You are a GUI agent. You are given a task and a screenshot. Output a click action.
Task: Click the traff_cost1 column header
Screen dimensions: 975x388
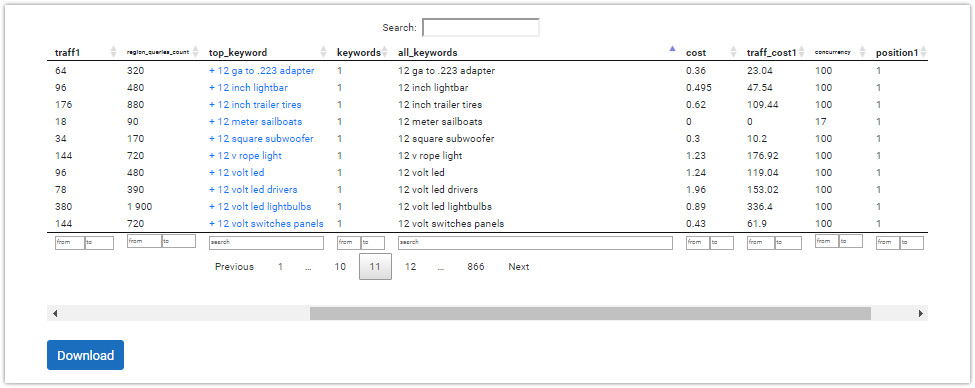pyautogui.click(x=772, y=53)
